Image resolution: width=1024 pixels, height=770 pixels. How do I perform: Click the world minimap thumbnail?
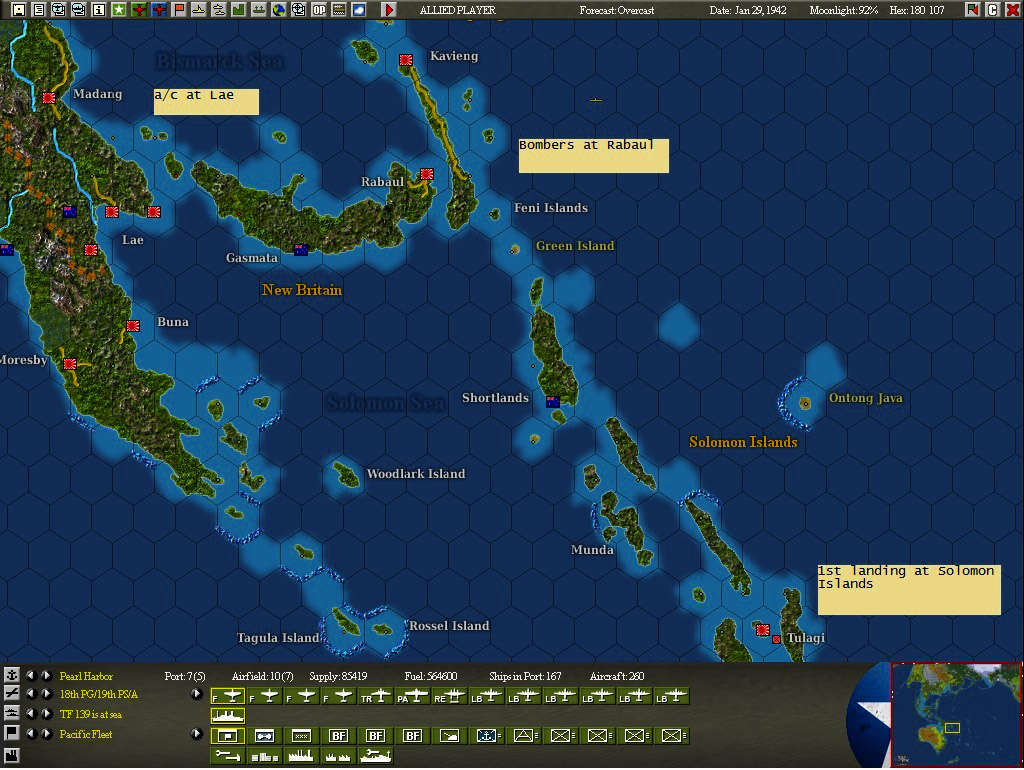coord(955,714)
